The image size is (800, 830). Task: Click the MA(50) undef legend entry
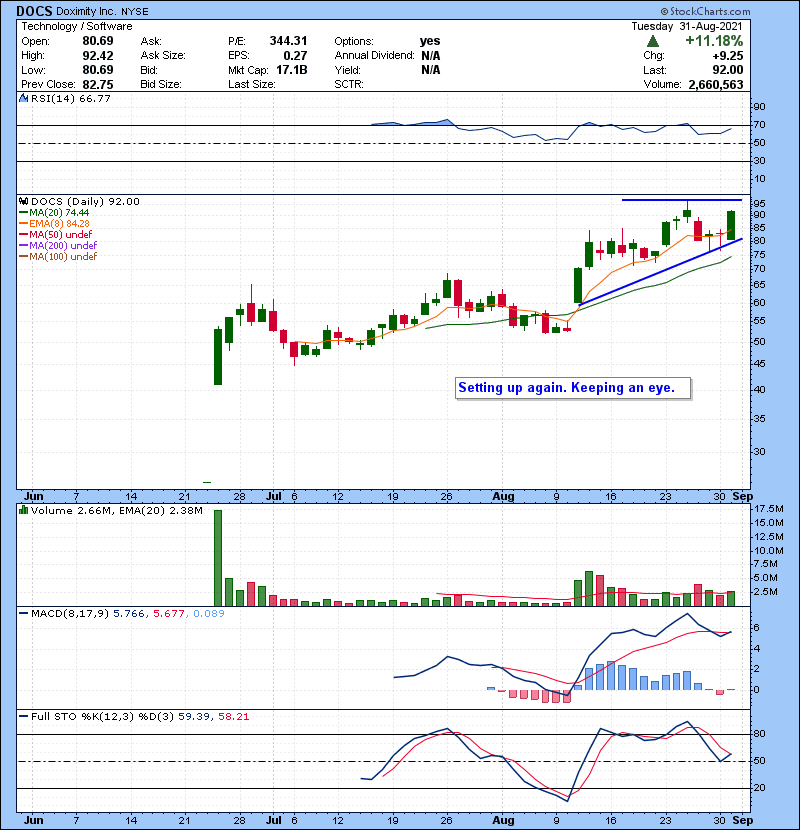pos(60,234)
